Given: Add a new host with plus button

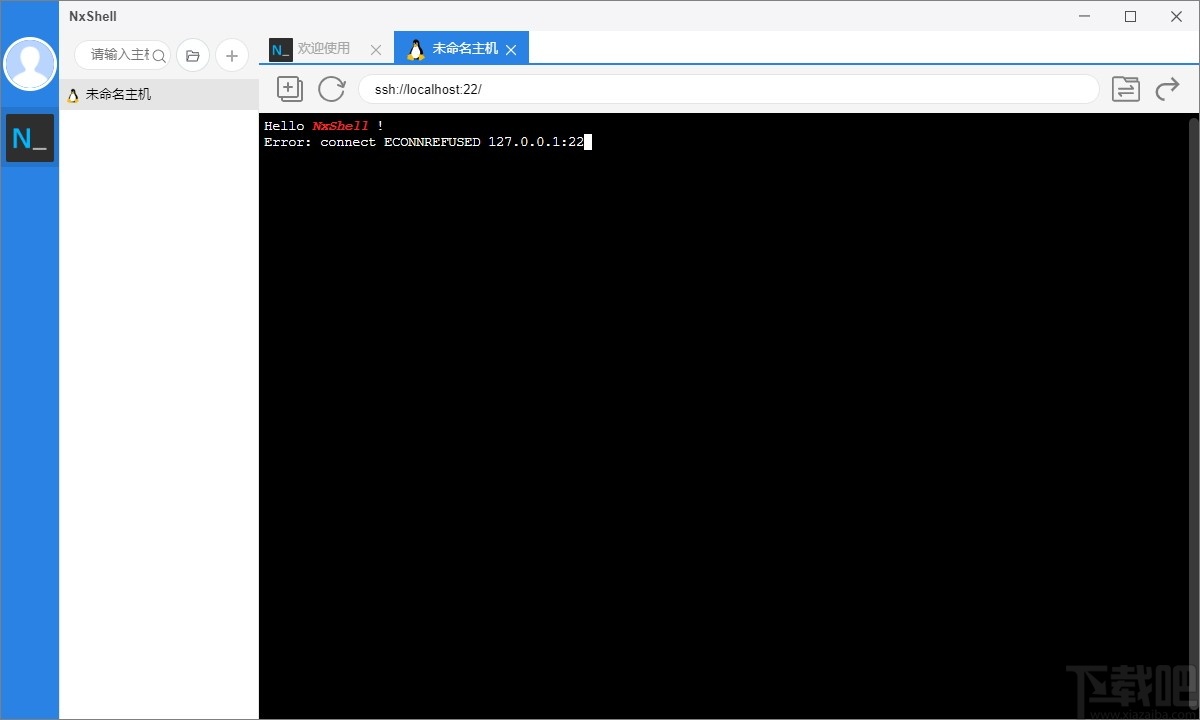Looking at the screenshot, I should click(232, 56).
